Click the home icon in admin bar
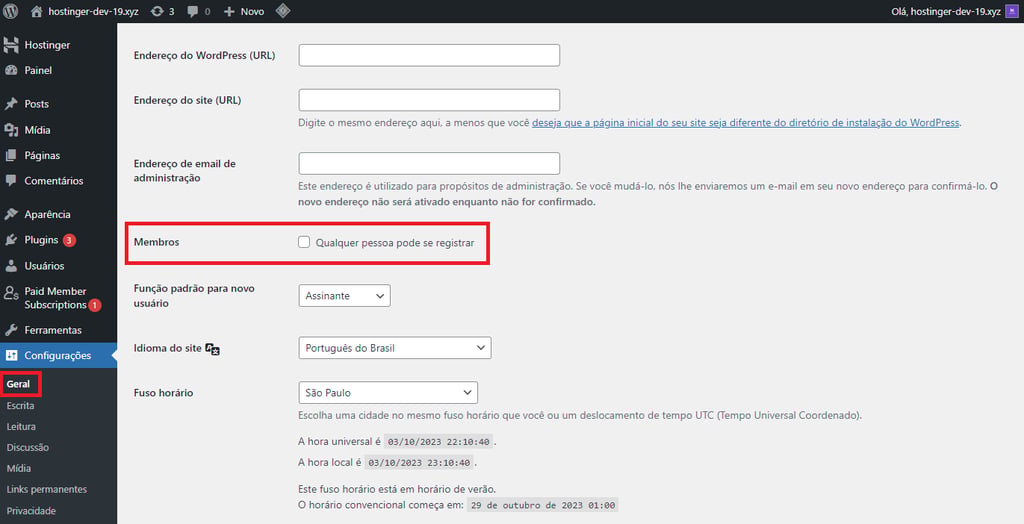 (x=37, y=11)
